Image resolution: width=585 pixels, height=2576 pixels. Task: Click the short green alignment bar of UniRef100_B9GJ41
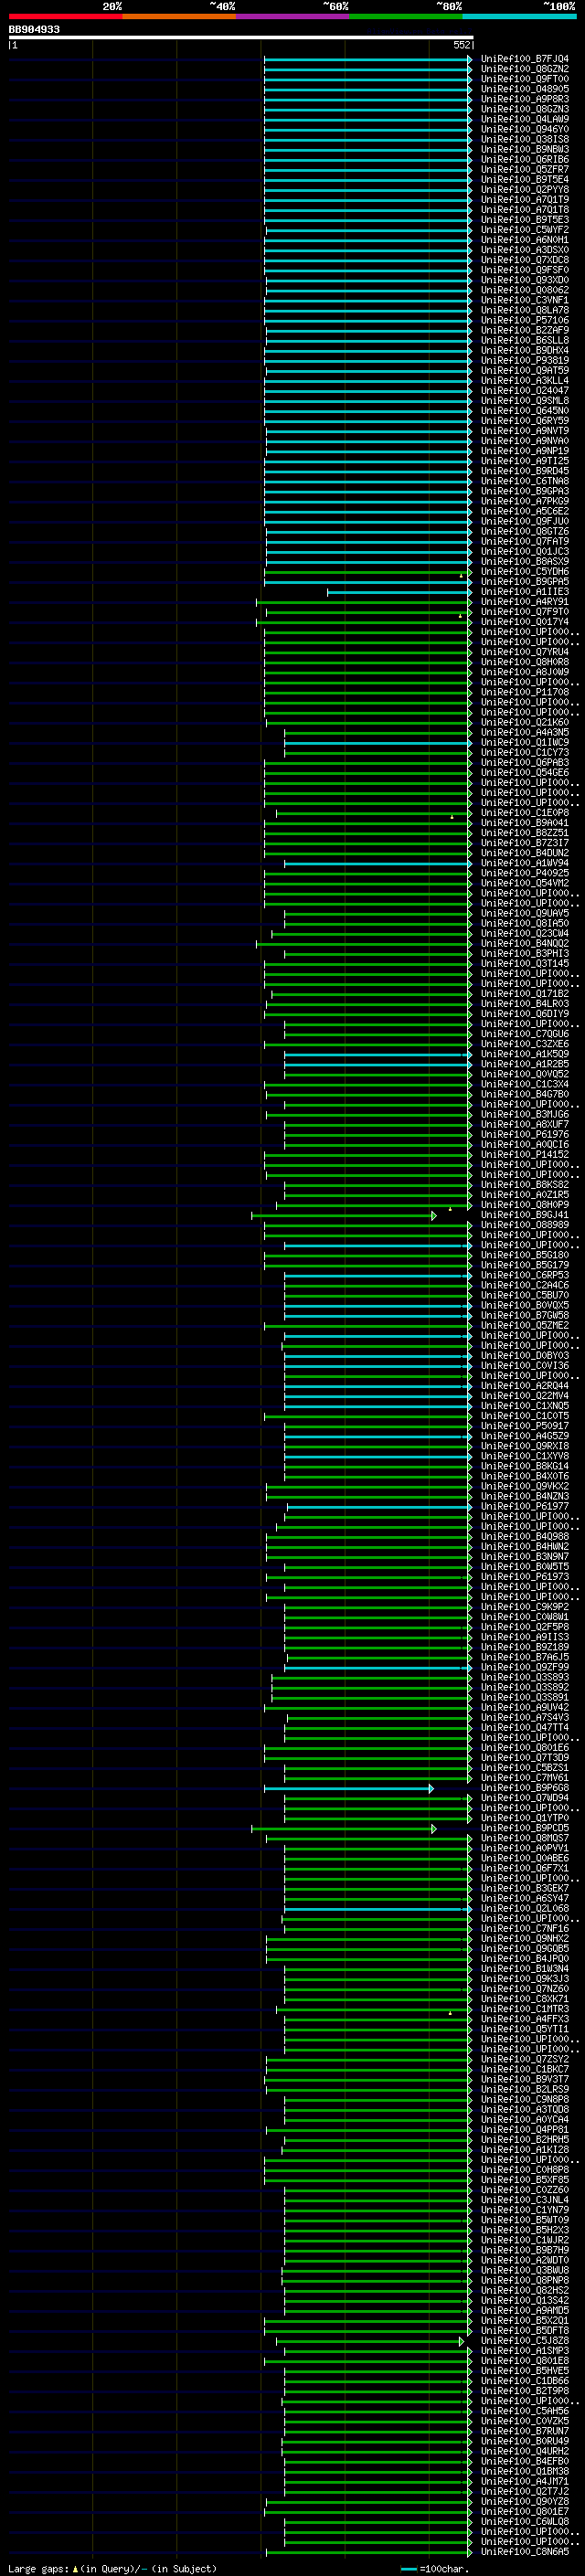coord(344,1216)
